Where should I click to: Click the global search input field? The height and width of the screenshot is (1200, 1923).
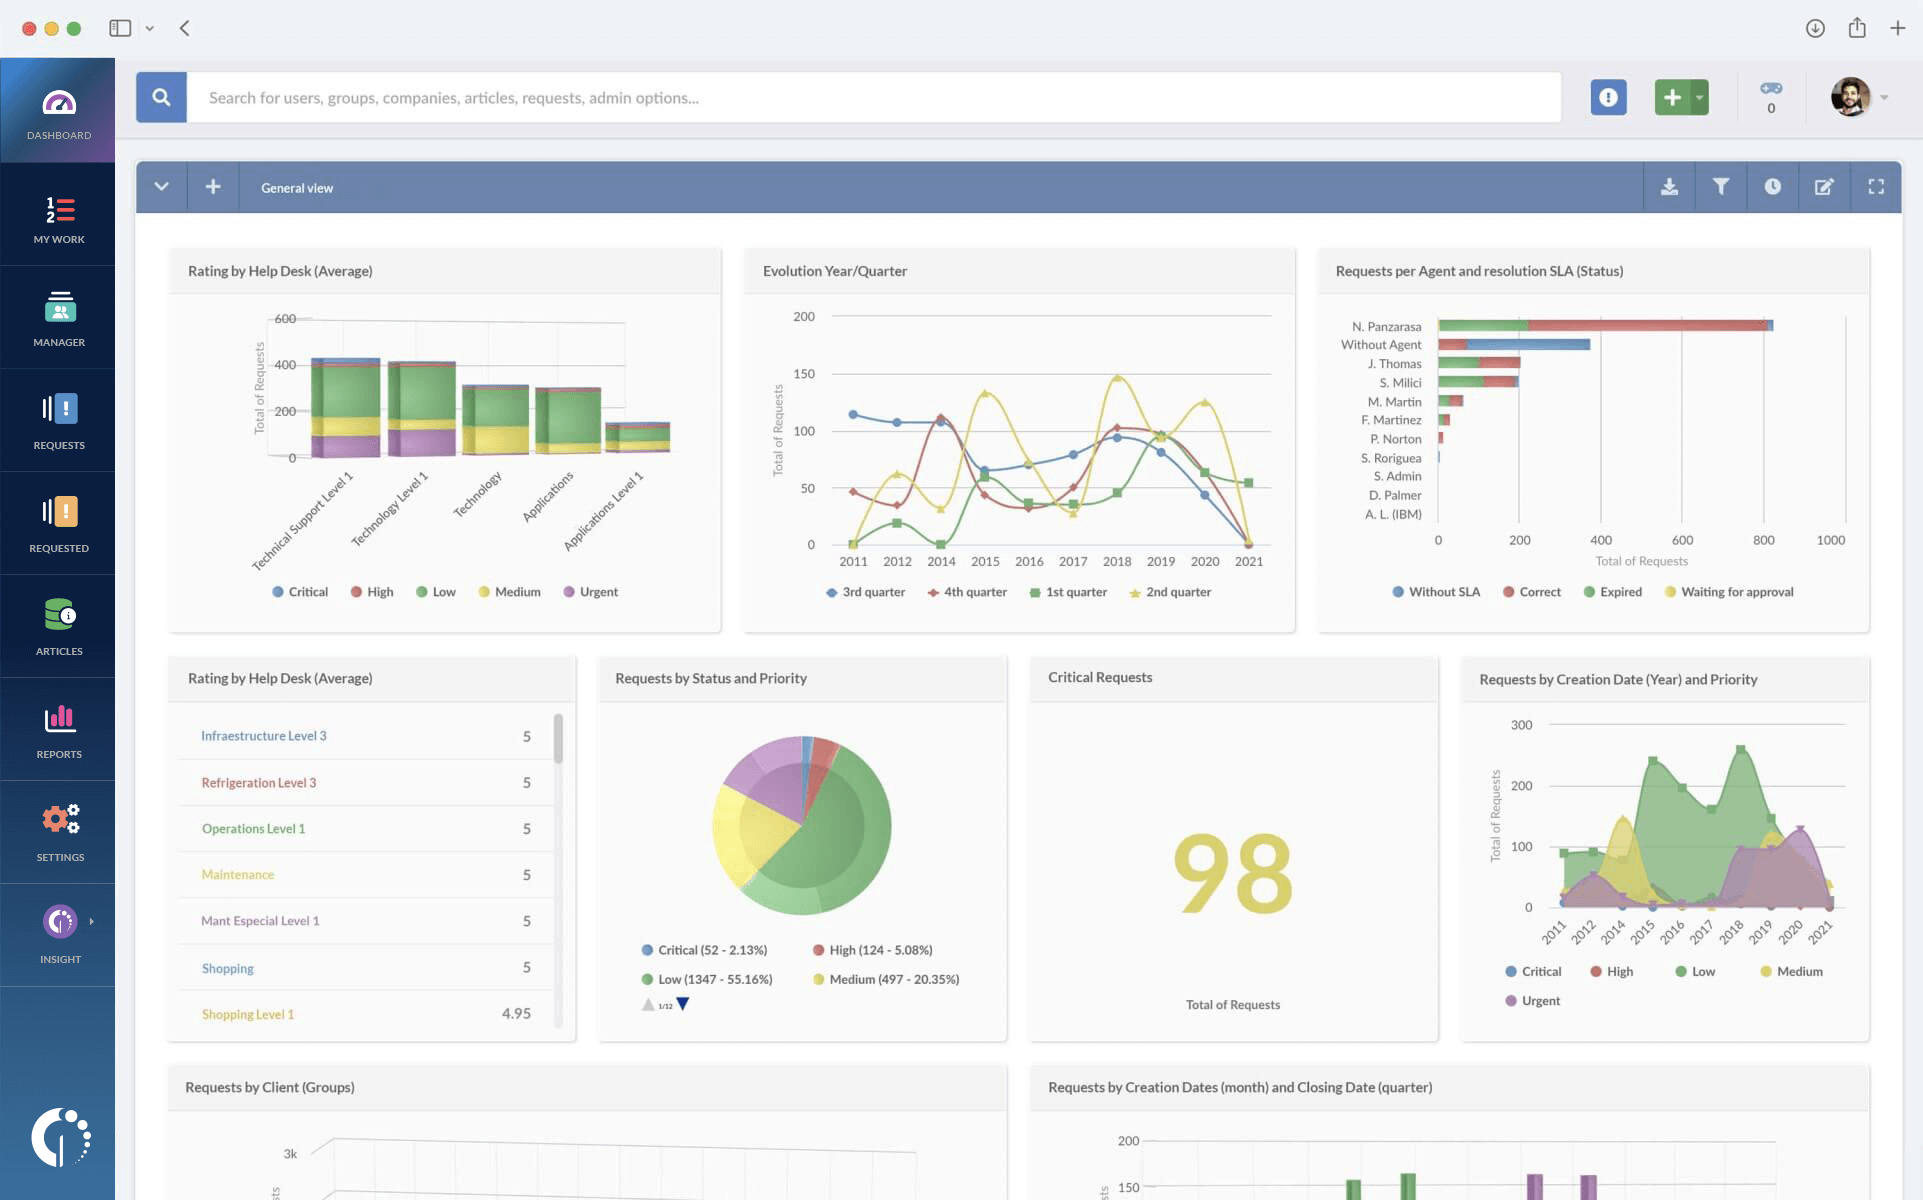pyautogui.click(x=872, y=98)
